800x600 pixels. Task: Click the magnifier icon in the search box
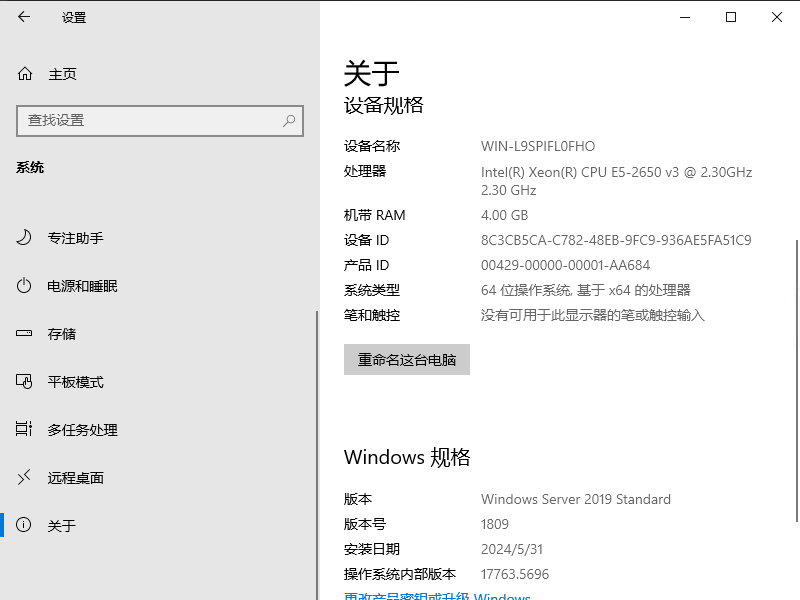coord(288,121)
